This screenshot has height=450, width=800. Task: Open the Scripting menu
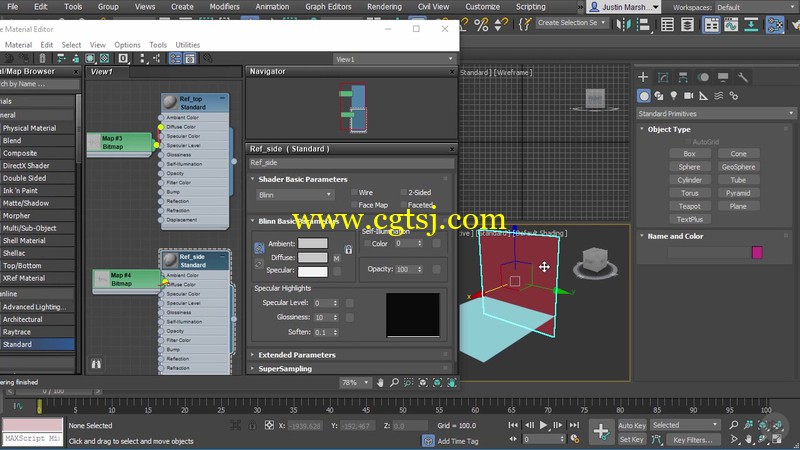tap(531, 7)
